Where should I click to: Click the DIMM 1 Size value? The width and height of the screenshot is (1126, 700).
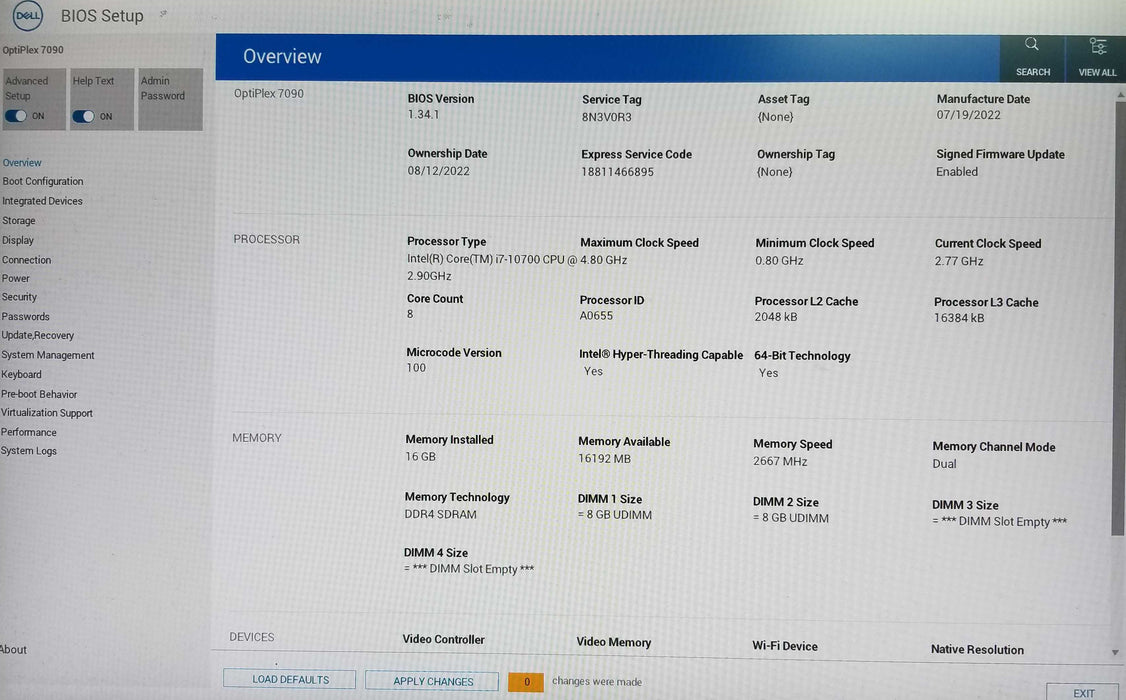[x=615, y=515]
